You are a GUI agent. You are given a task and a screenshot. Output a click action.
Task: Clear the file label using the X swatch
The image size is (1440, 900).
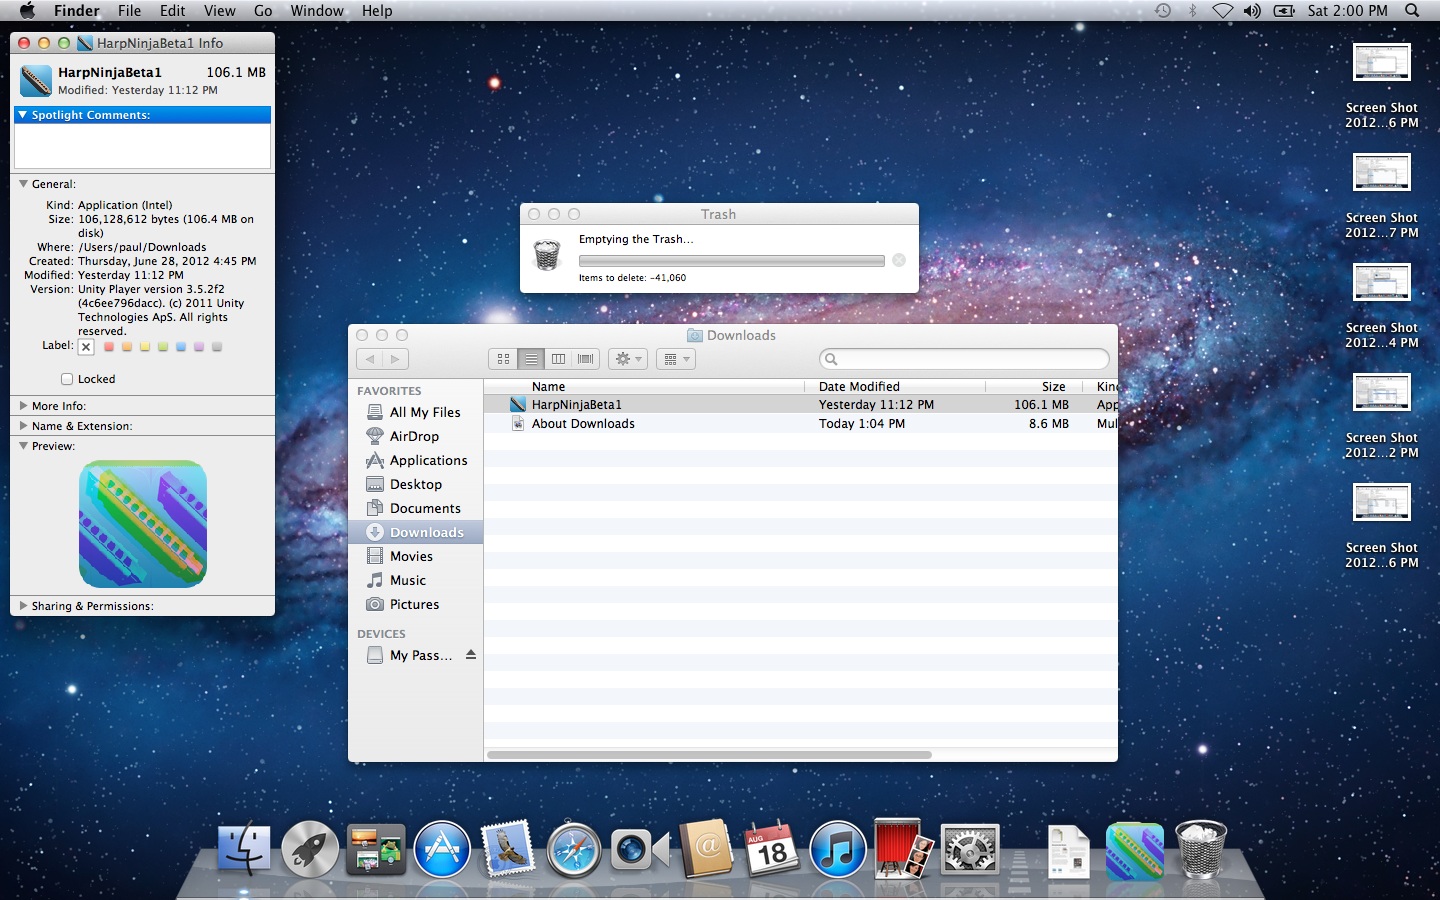pyautogui.click(x=86, y=347)
